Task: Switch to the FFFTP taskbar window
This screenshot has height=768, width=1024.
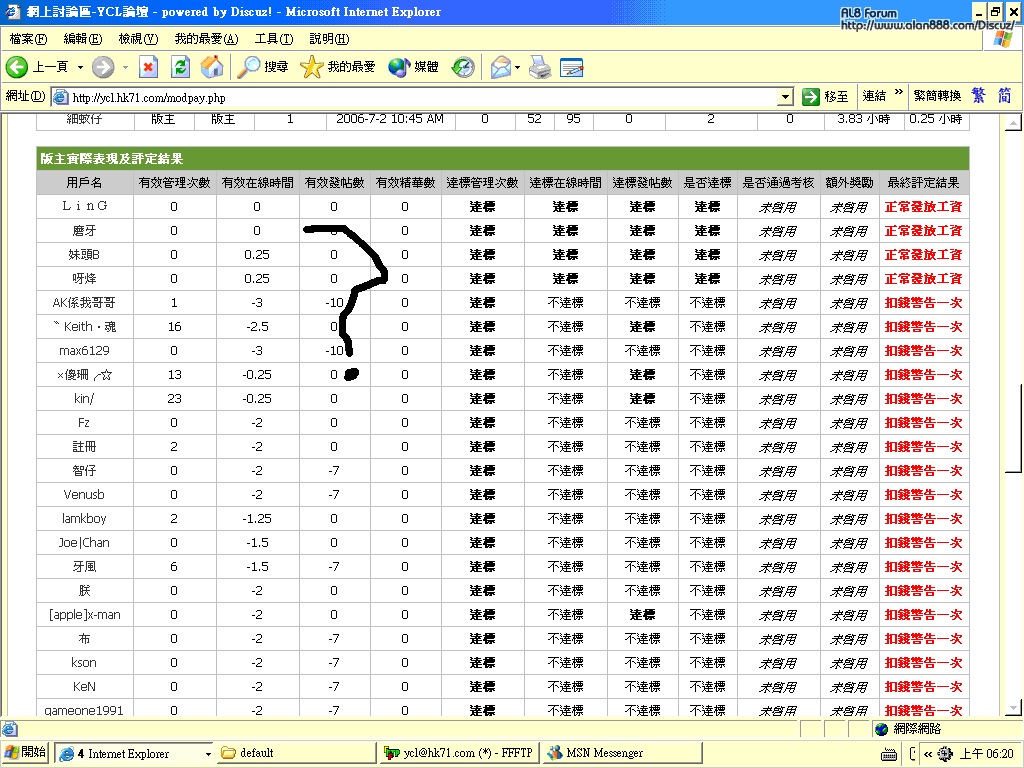Action: [458, 753]
